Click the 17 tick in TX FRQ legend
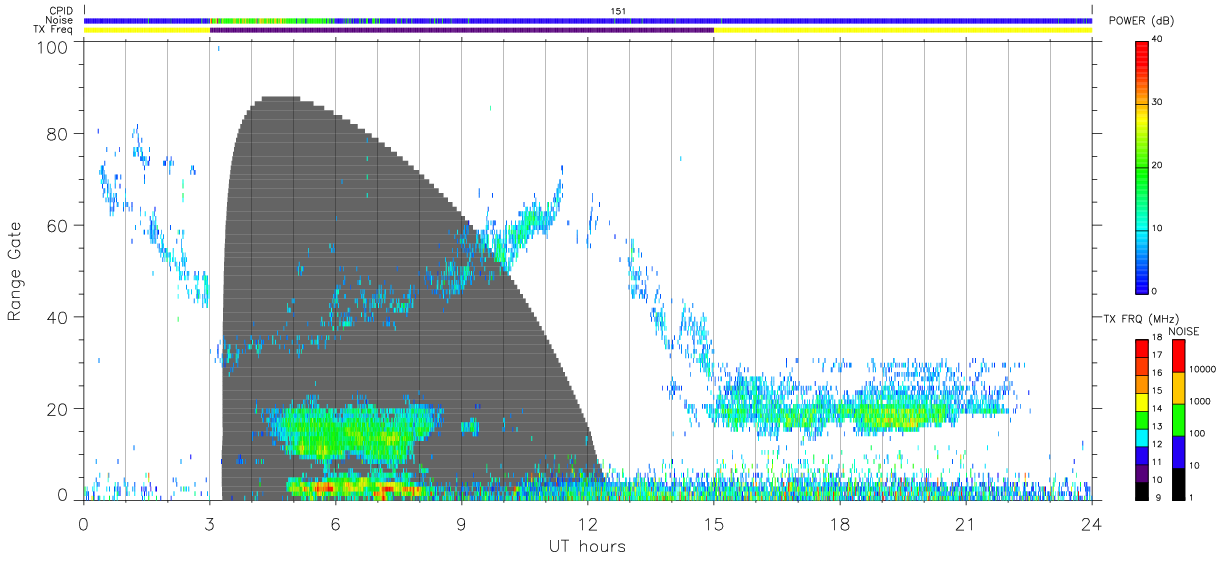Image resolution: width=1228 pixels, height=567 pixels. coord(1156,355)
